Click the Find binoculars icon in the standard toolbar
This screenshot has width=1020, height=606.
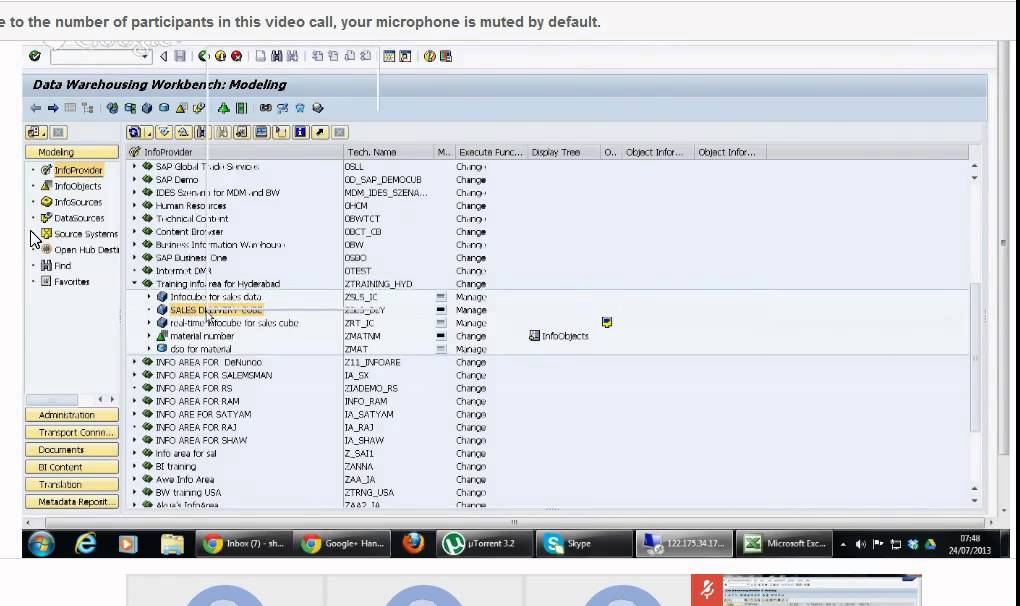(x=276, y=57)
